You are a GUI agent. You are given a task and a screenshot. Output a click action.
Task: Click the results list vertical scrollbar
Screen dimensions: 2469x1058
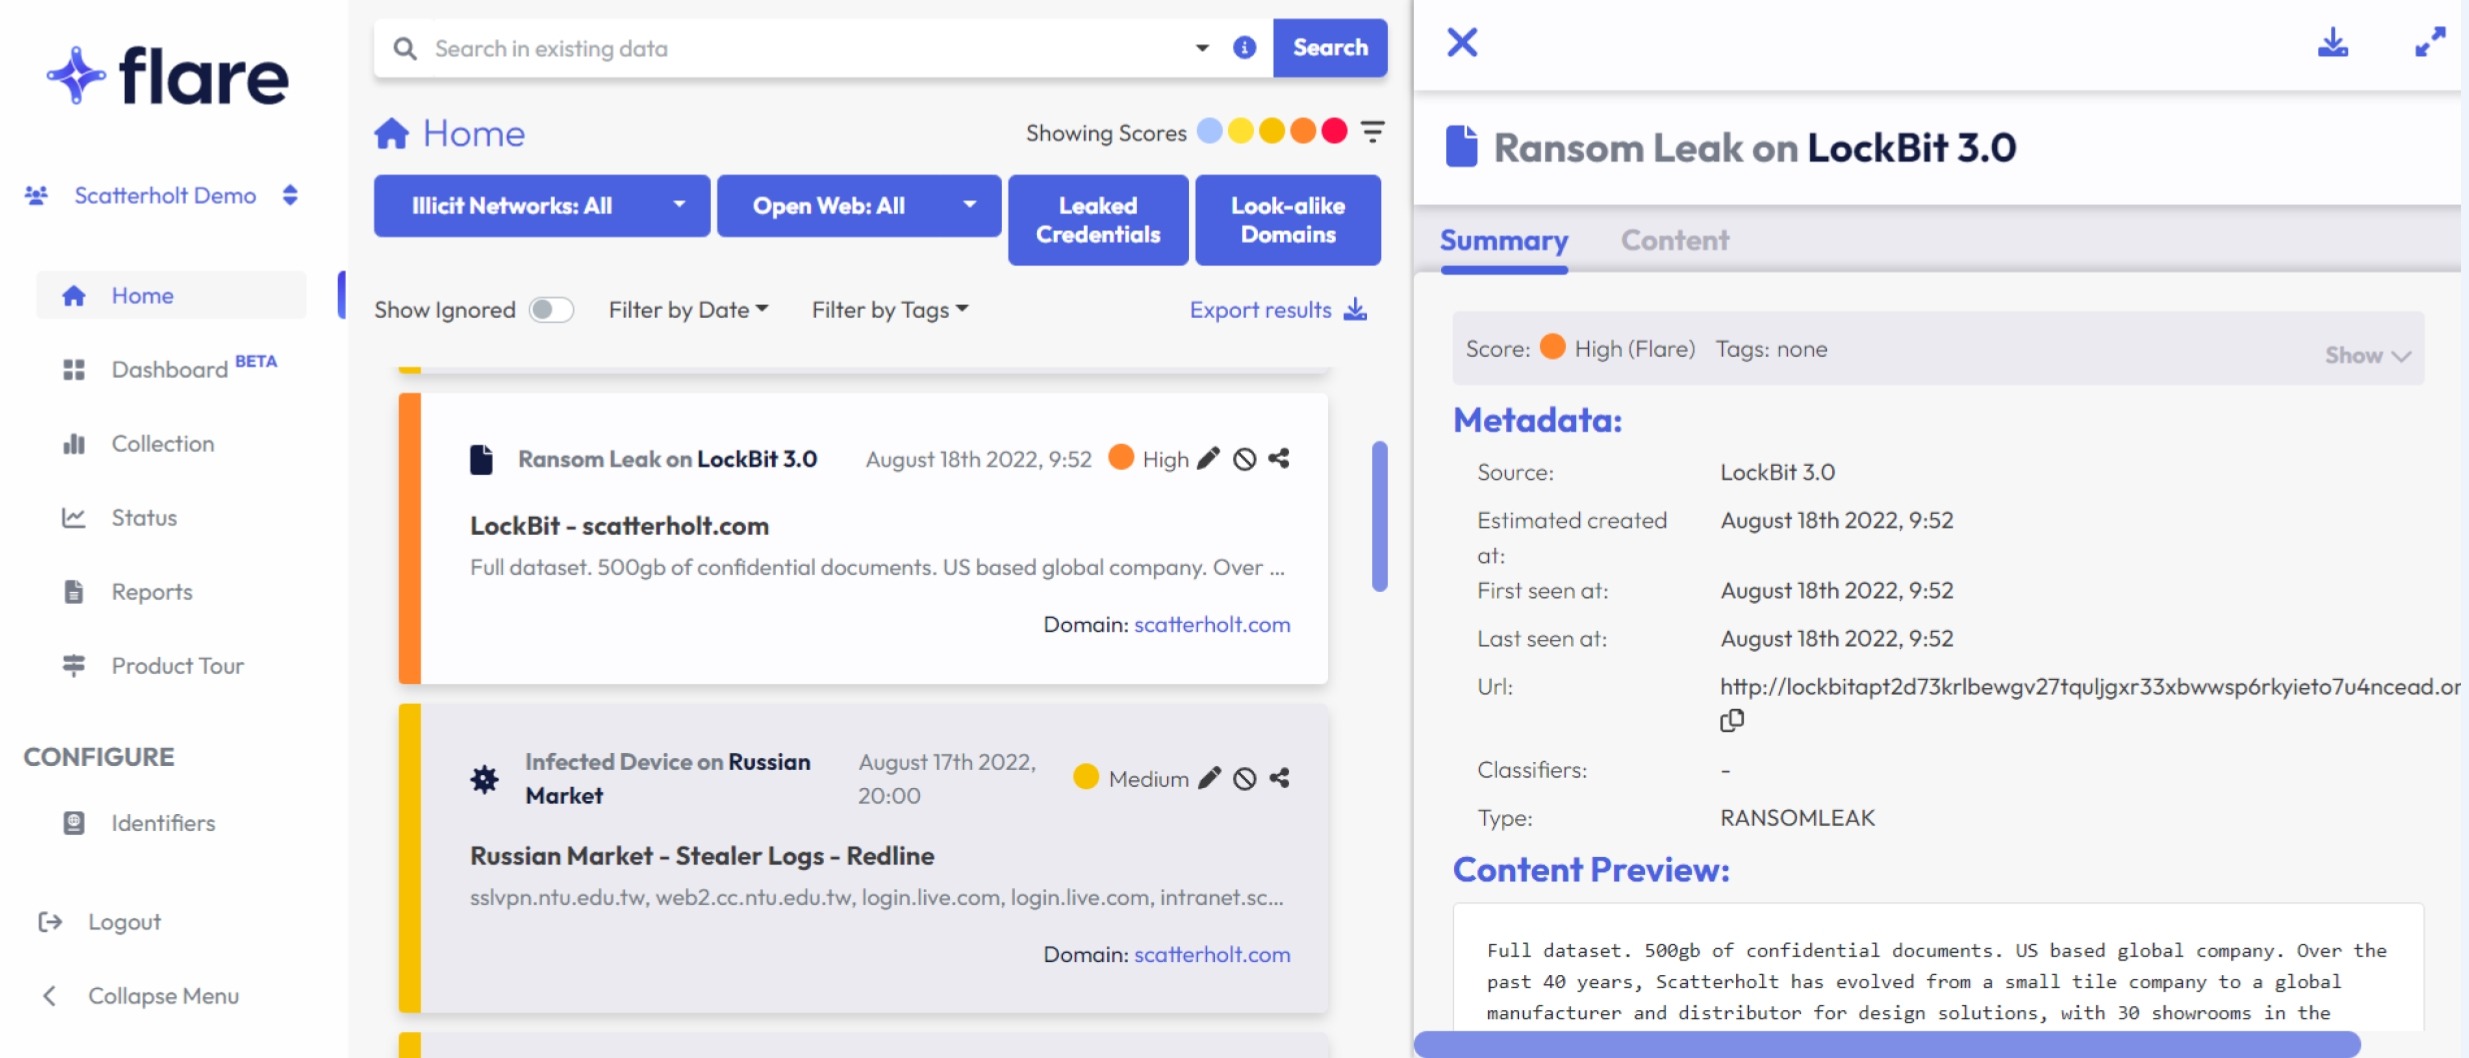tap(1380, 516)
